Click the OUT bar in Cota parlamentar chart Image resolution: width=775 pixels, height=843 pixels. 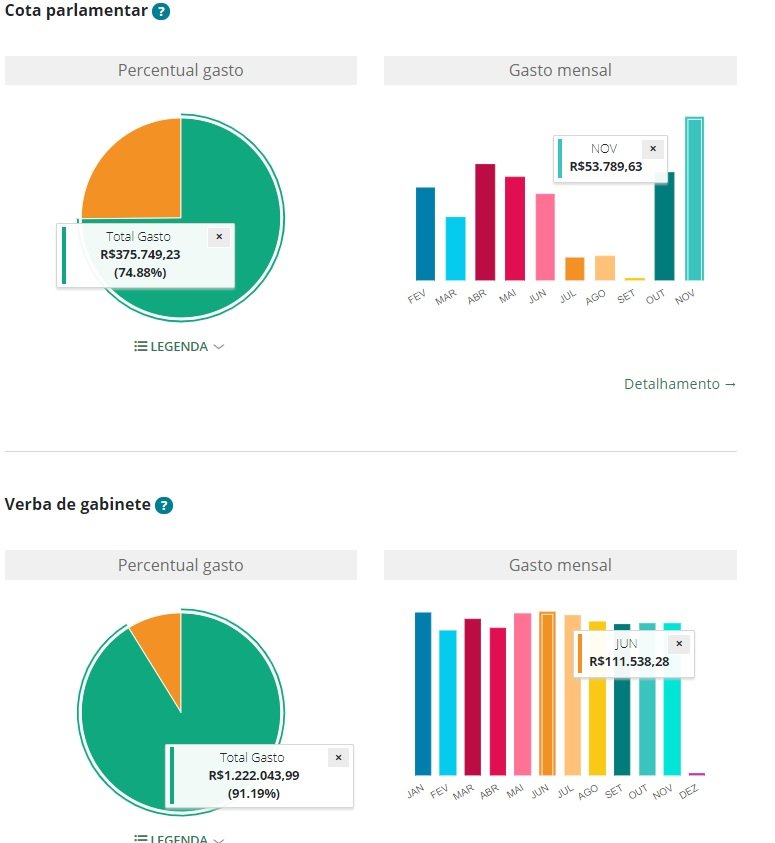[x=664, y=240]
